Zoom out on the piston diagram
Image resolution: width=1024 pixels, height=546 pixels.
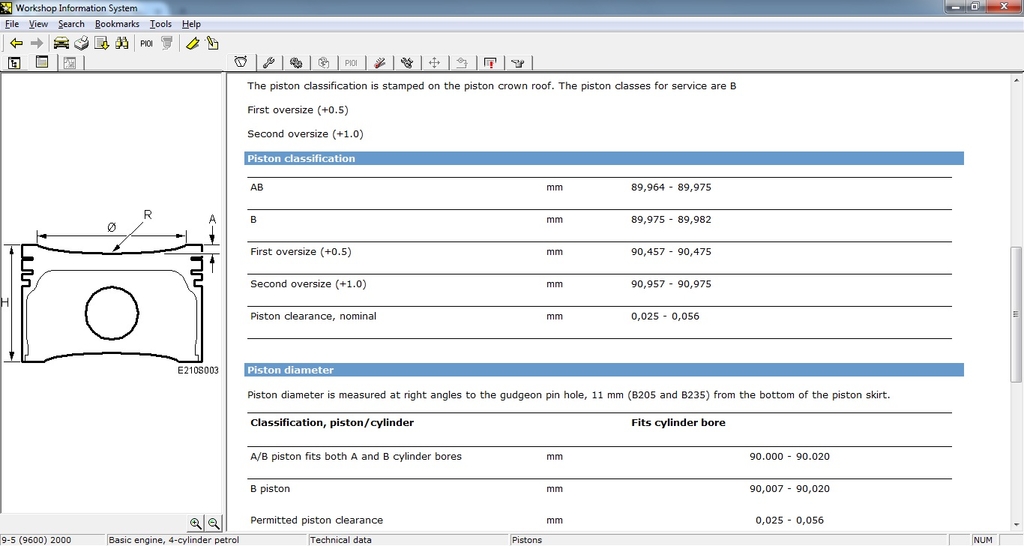pyautogui.click(x=213, y=523)
